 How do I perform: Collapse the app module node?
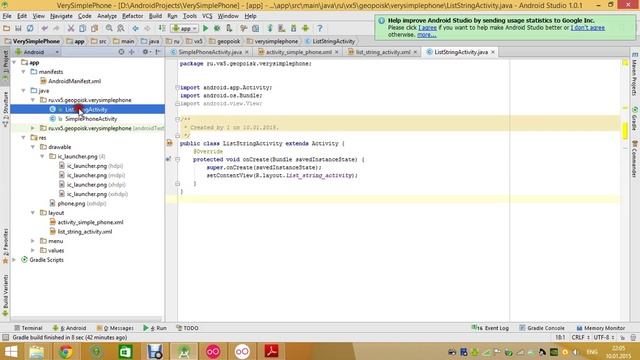[15, 62]
